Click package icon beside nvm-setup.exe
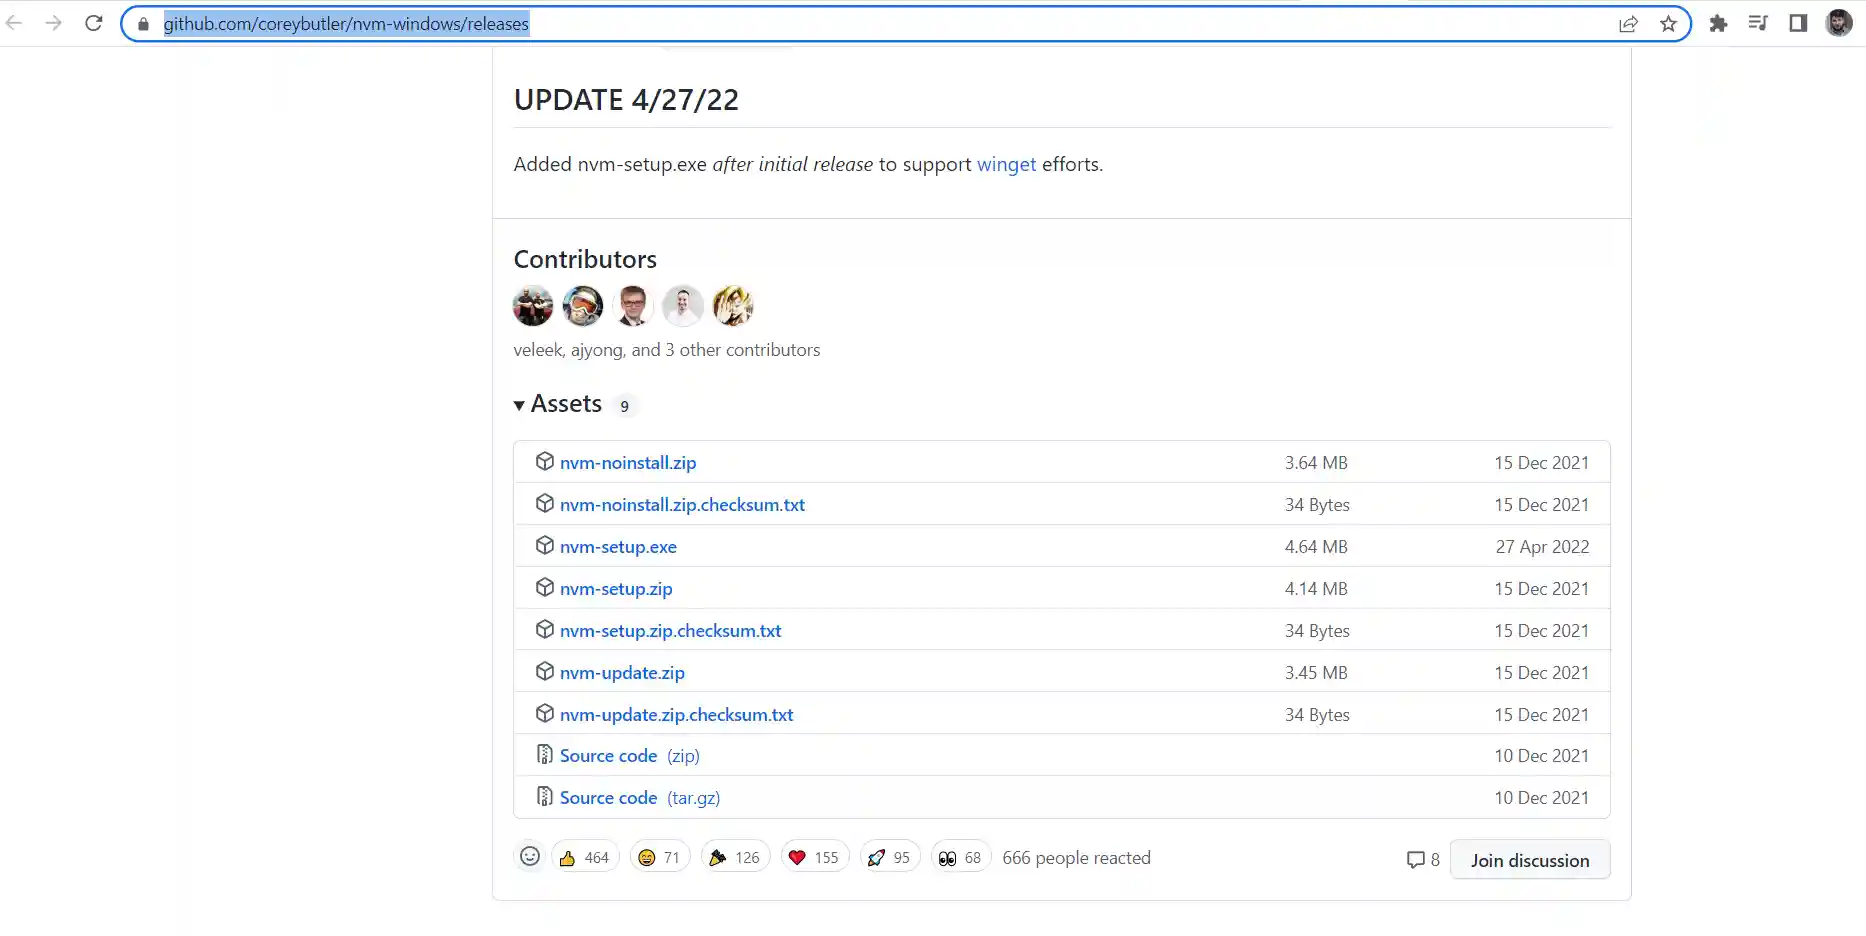1866x936 pixels. (545, 545)
